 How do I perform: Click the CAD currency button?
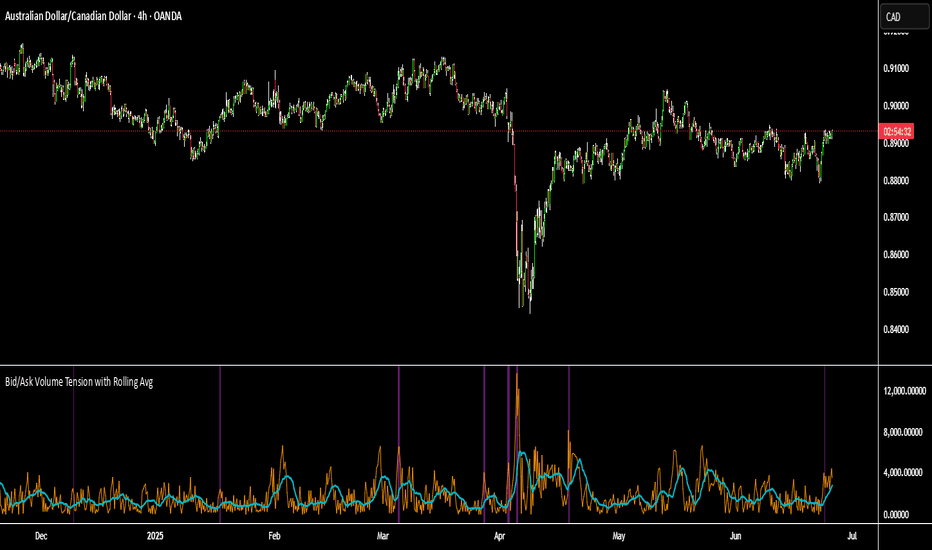tap(903, 17)
